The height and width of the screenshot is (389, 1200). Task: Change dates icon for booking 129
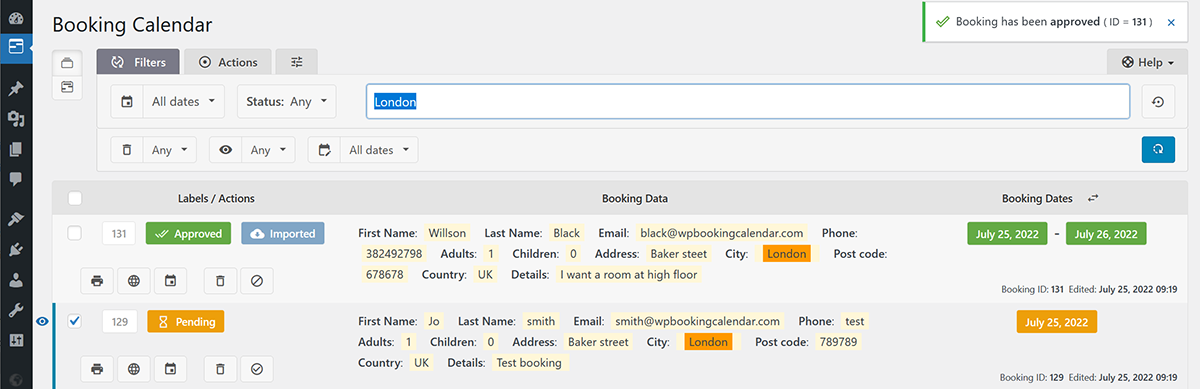(x=170, y=369)
